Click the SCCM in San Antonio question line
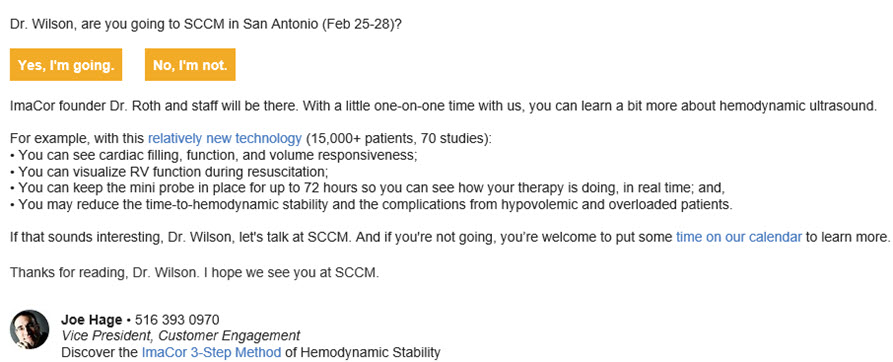The image size is (893, 362). (206, 26)
